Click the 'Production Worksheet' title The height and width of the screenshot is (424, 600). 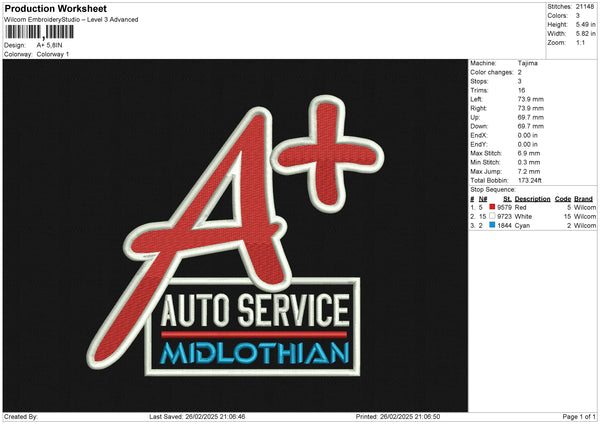point(55,8)
